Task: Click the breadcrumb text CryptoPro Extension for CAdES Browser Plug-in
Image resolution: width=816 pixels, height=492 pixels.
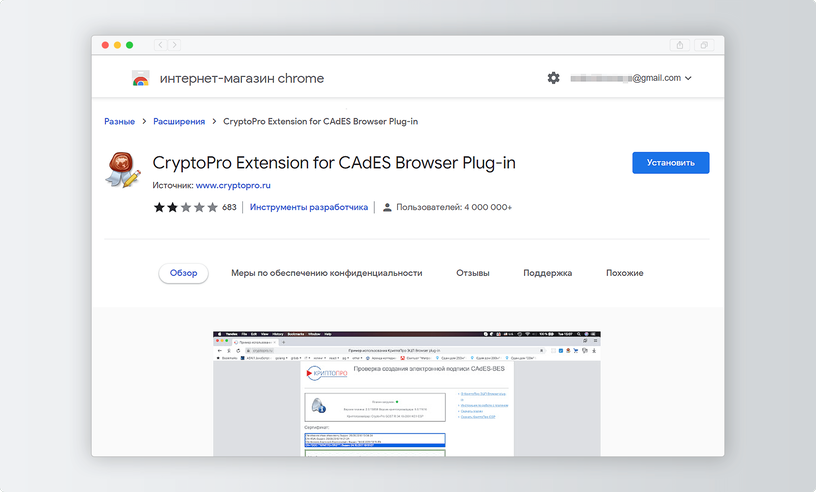Action: [x=320, y=121]
